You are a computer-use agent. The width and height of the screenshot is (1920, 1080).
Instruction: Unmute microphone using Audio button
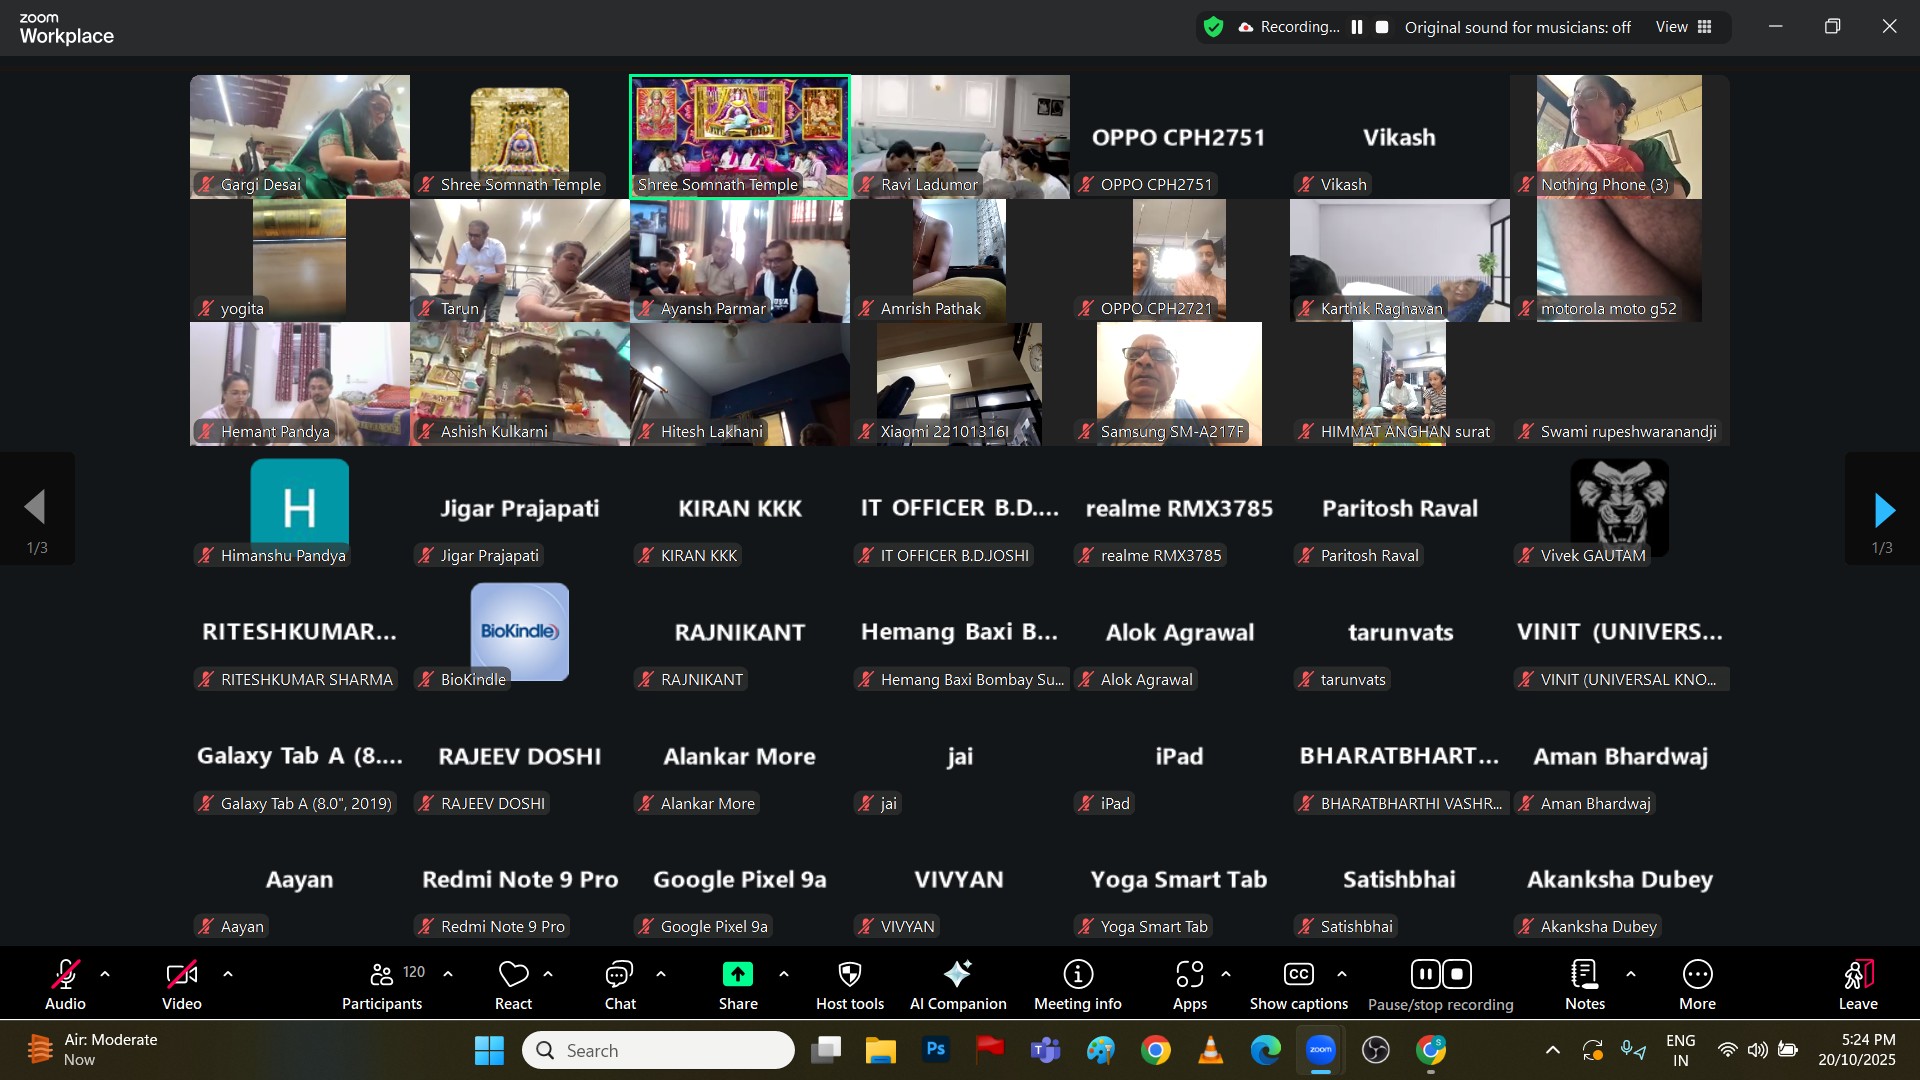(66, 985)
